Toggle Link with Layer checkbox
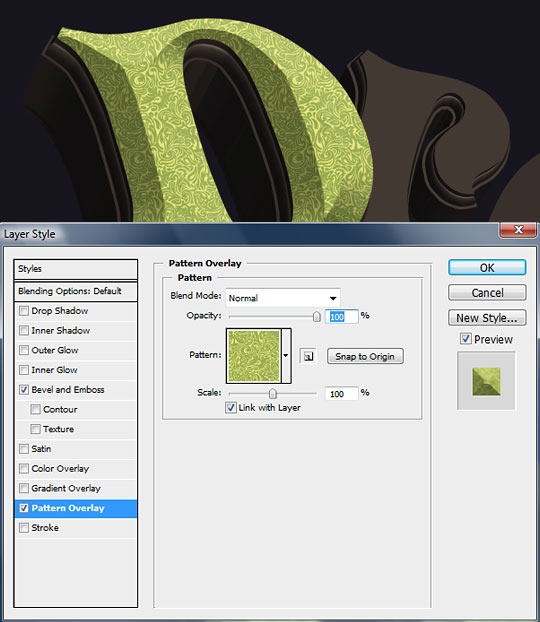This screenshot has width=540, height=622. [231, 407]
